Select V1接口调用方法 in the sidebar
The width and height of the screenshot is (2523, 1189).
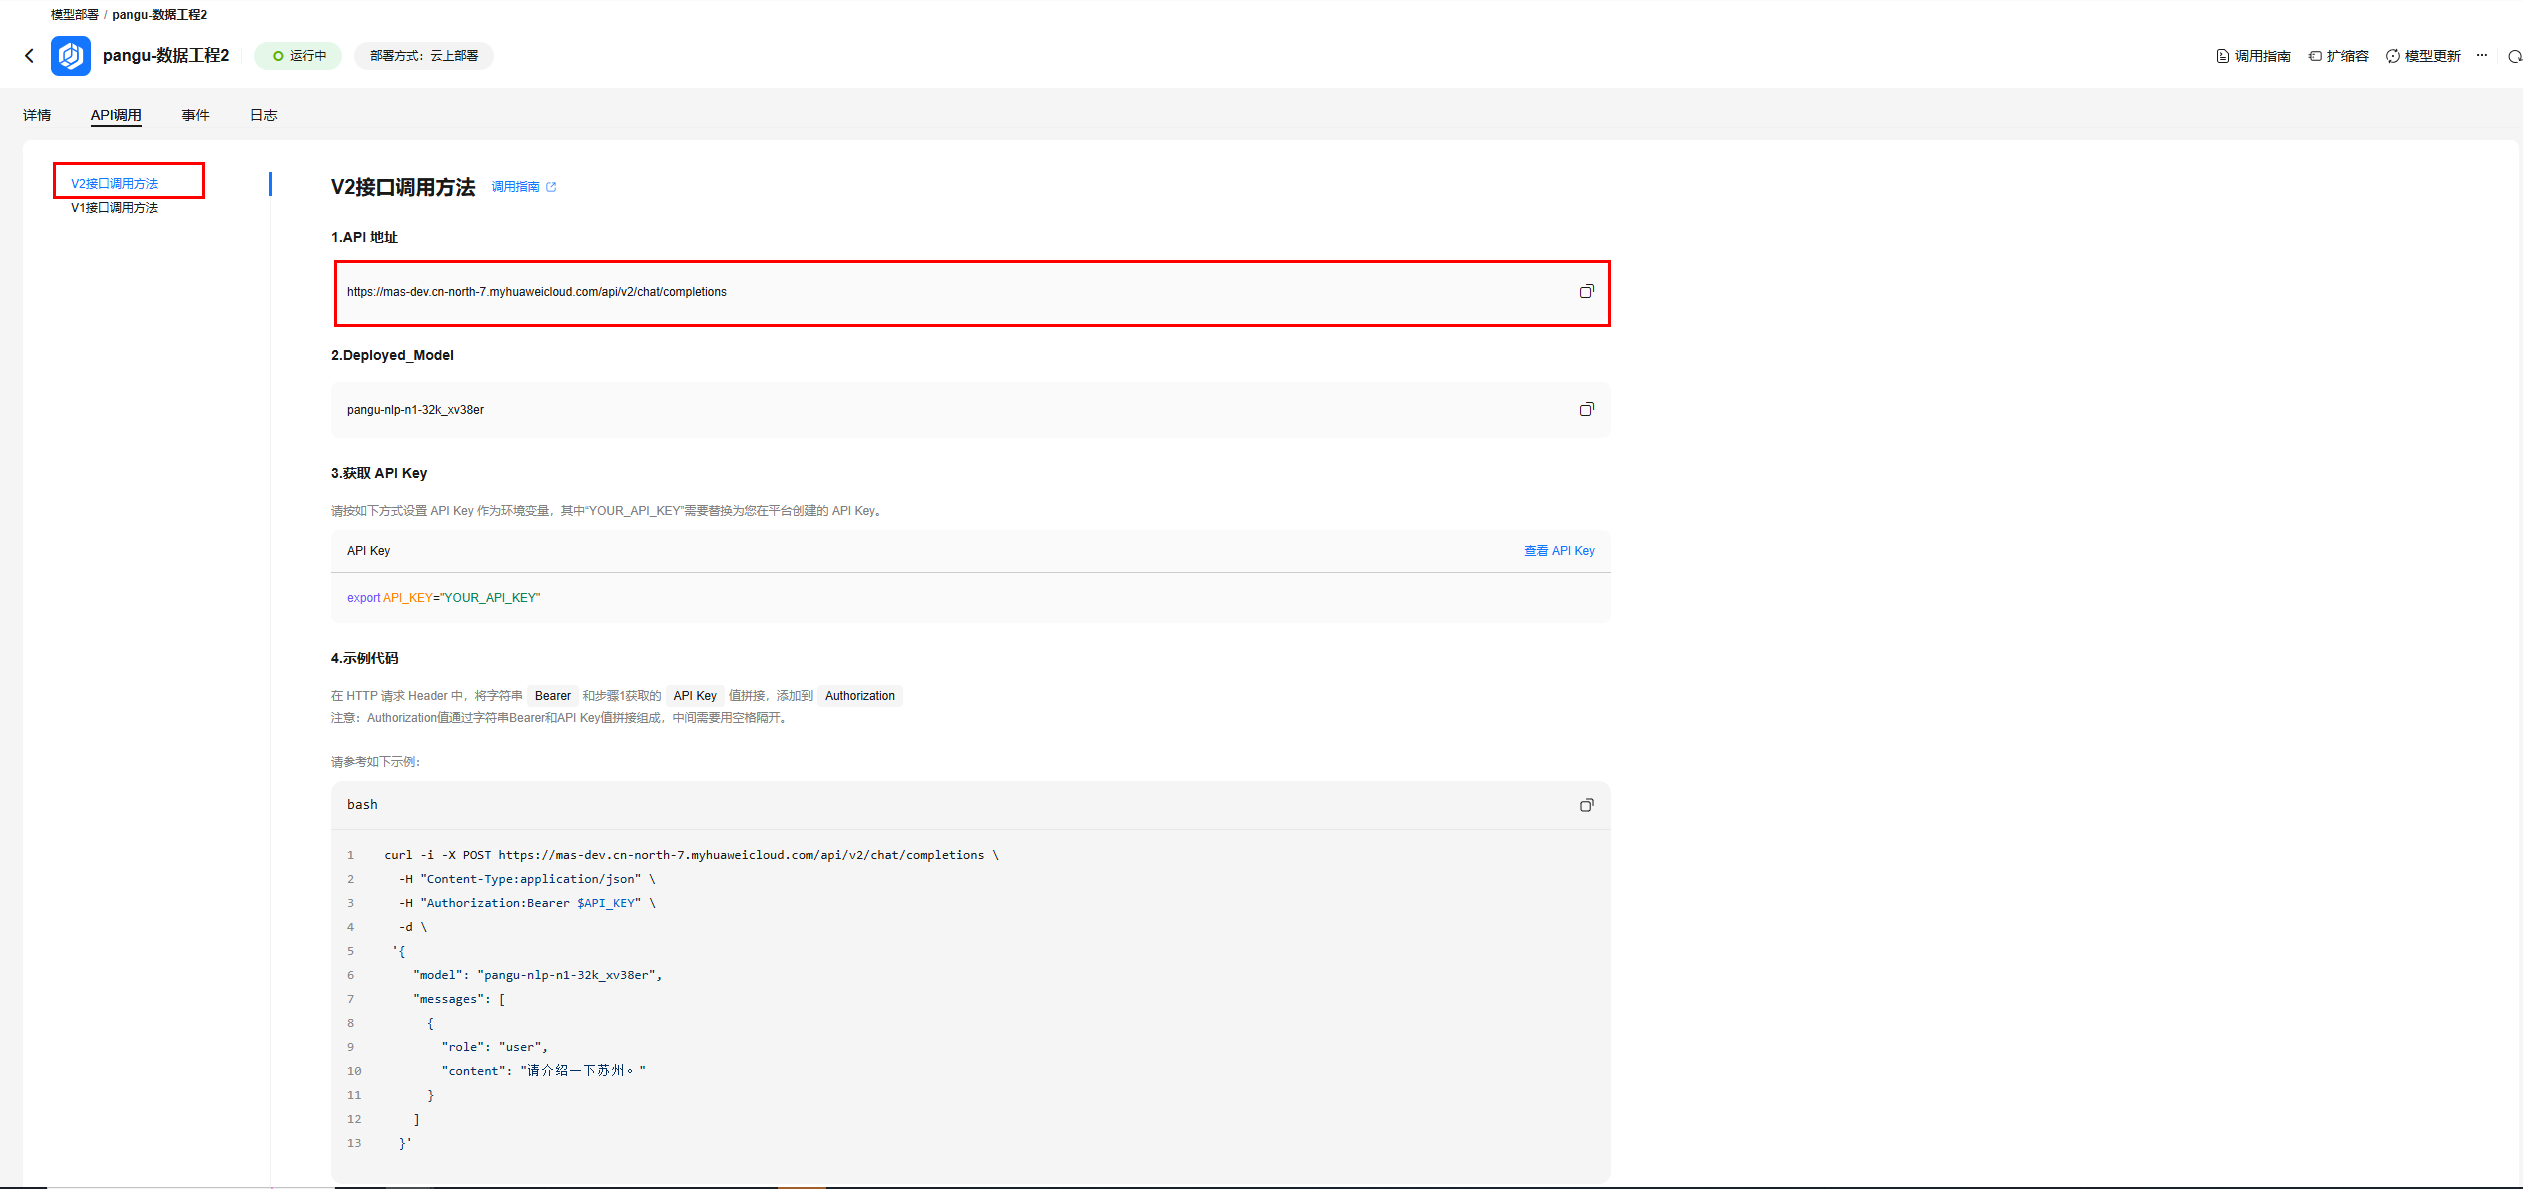click(114, 208)
